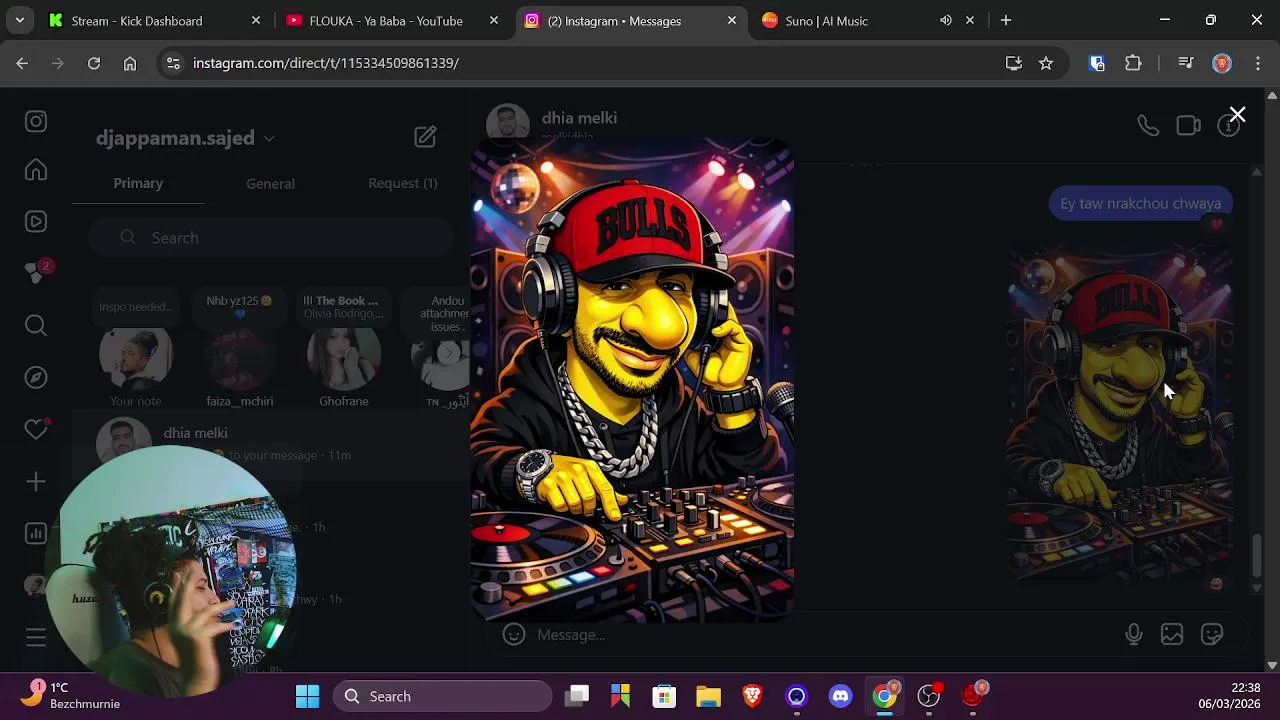Attach a photo using the image icon
Viewport: 1280px width, 720px height.
[x=1172, y=634]
